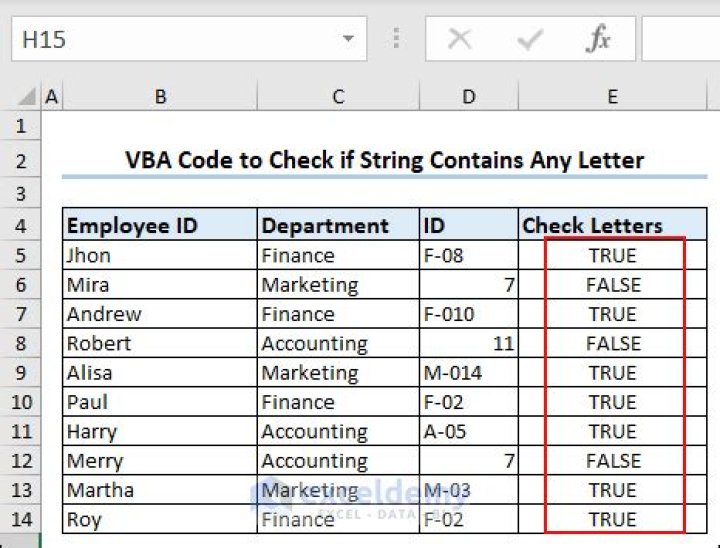Click the Name Box showing H15
Screen dimensions: 720x548
[170, 40]
